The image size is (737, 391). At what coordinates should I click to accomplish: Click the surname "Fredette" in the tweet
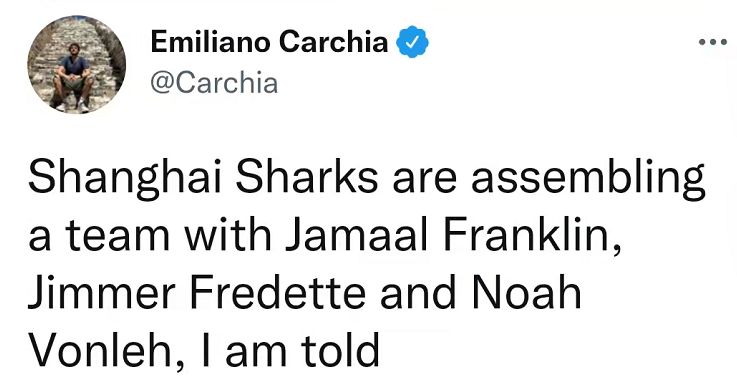[x=278, y=292]
